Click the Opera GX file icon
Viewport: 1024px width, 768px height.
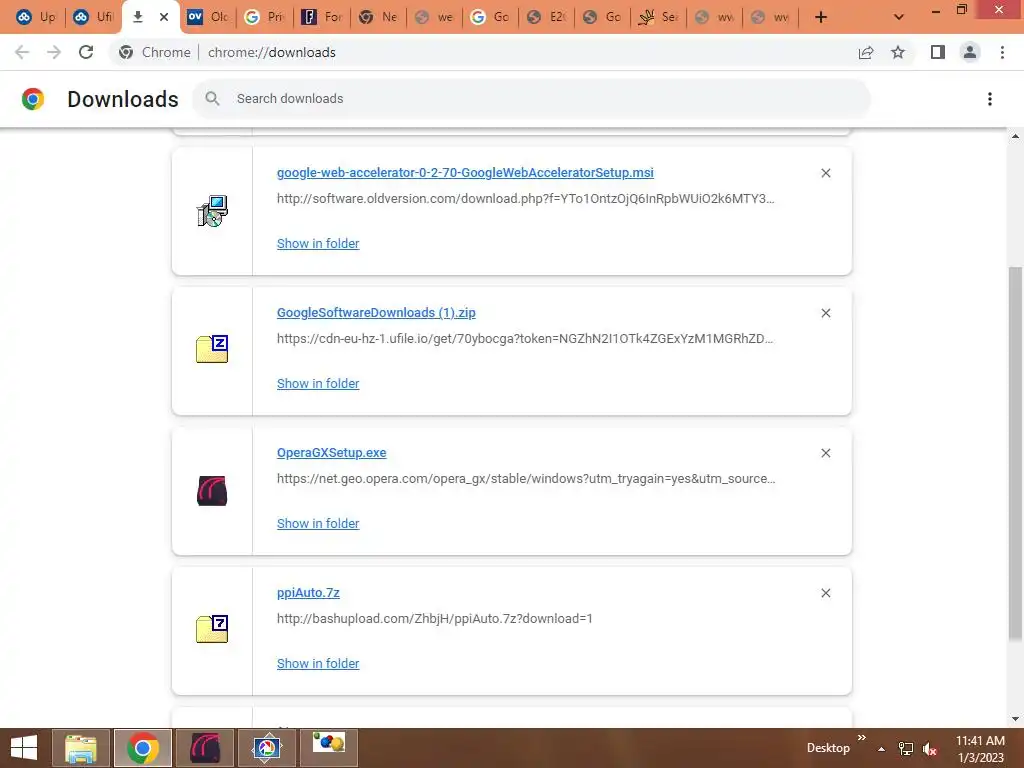coord(212,490)
